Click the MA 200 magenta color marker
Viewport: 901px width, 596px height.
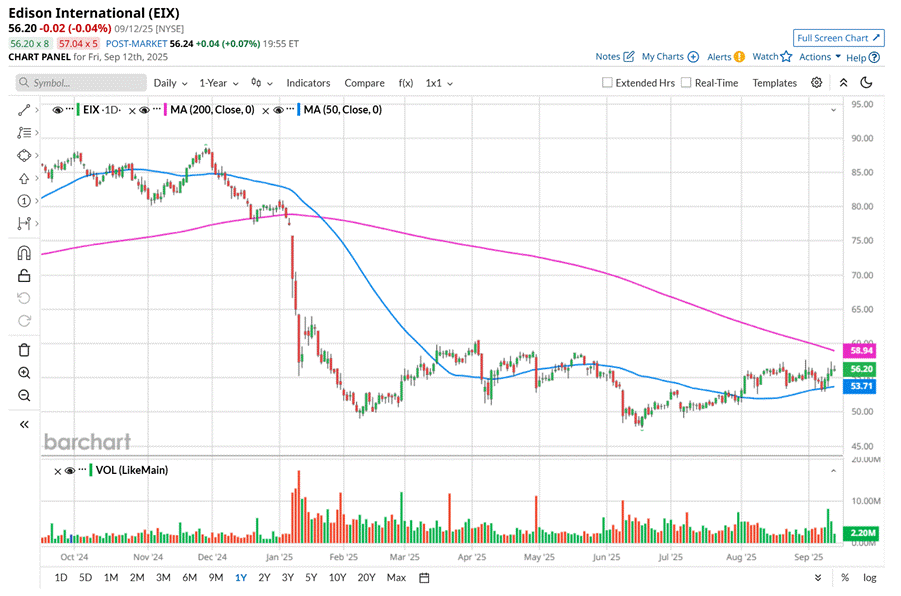coord(165,110)
